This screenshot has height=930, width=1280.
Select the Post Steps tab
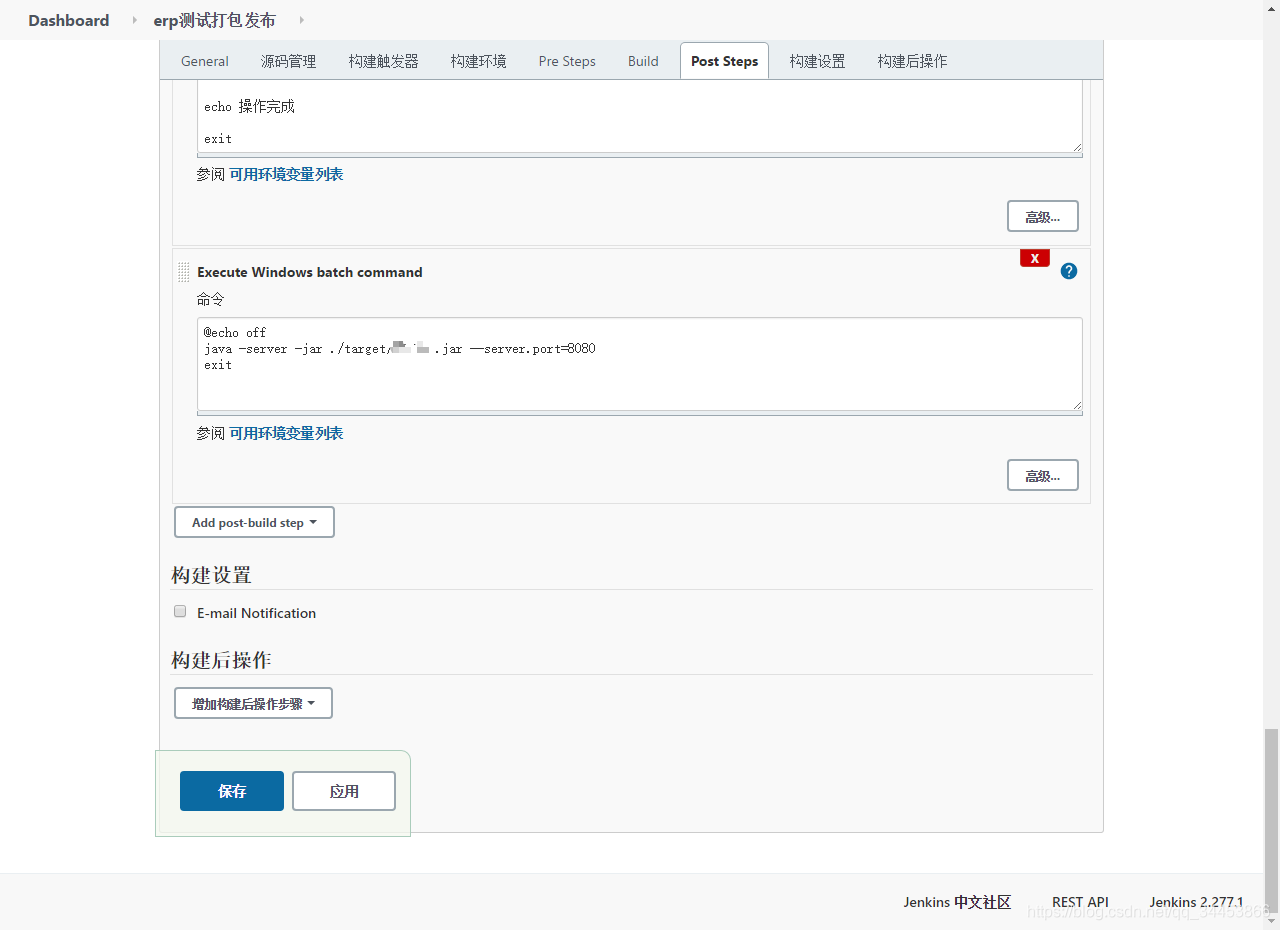click(x=725, y=61)
